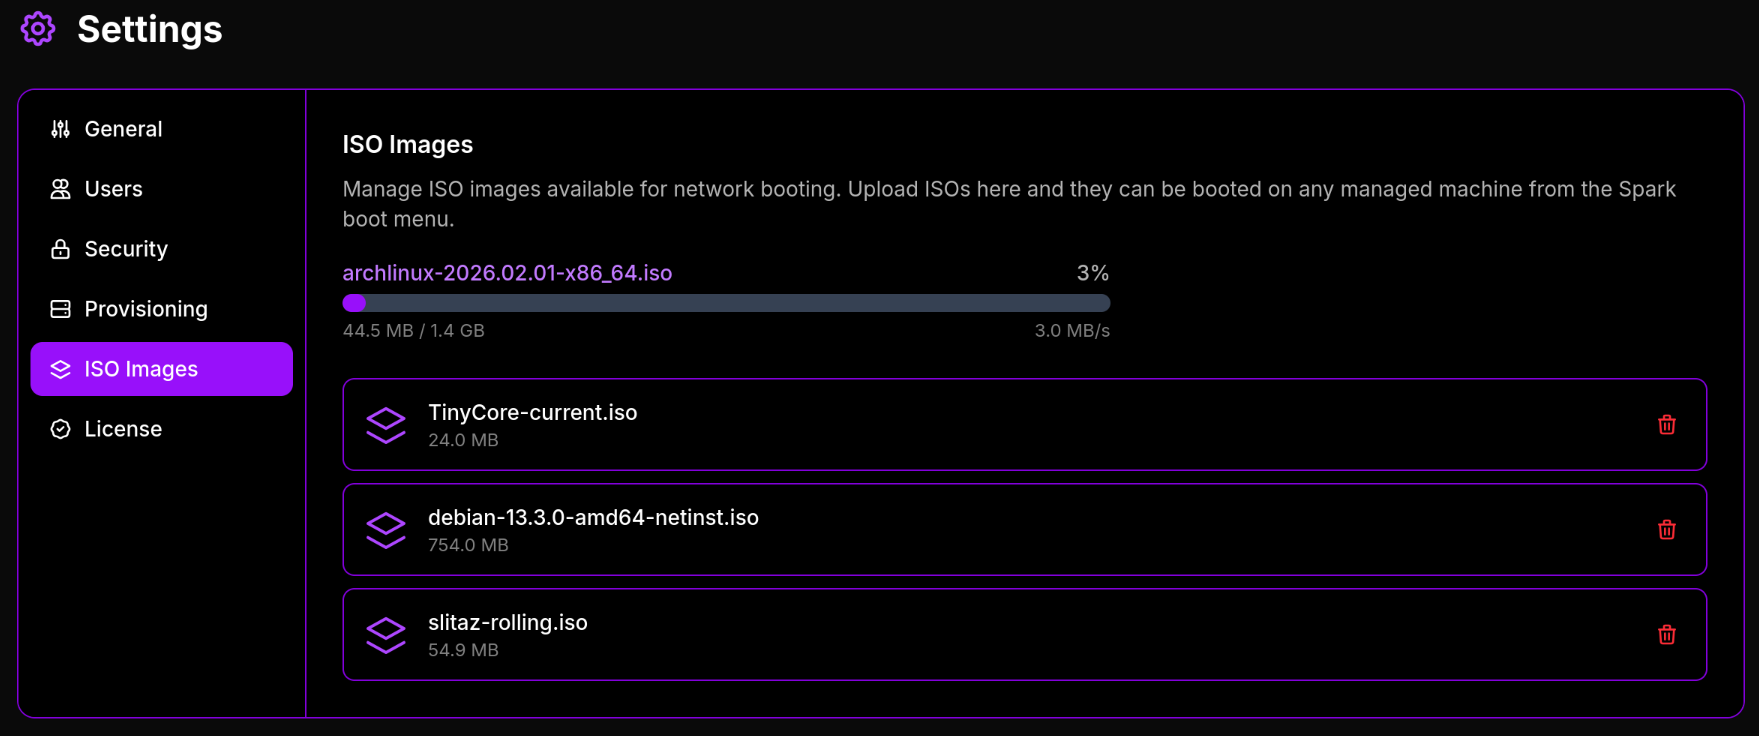Click the layers icon beside TinyCore-current.iso
Image resolution: width=1759 pixels, height=736 pixels.
coord(386,424)
